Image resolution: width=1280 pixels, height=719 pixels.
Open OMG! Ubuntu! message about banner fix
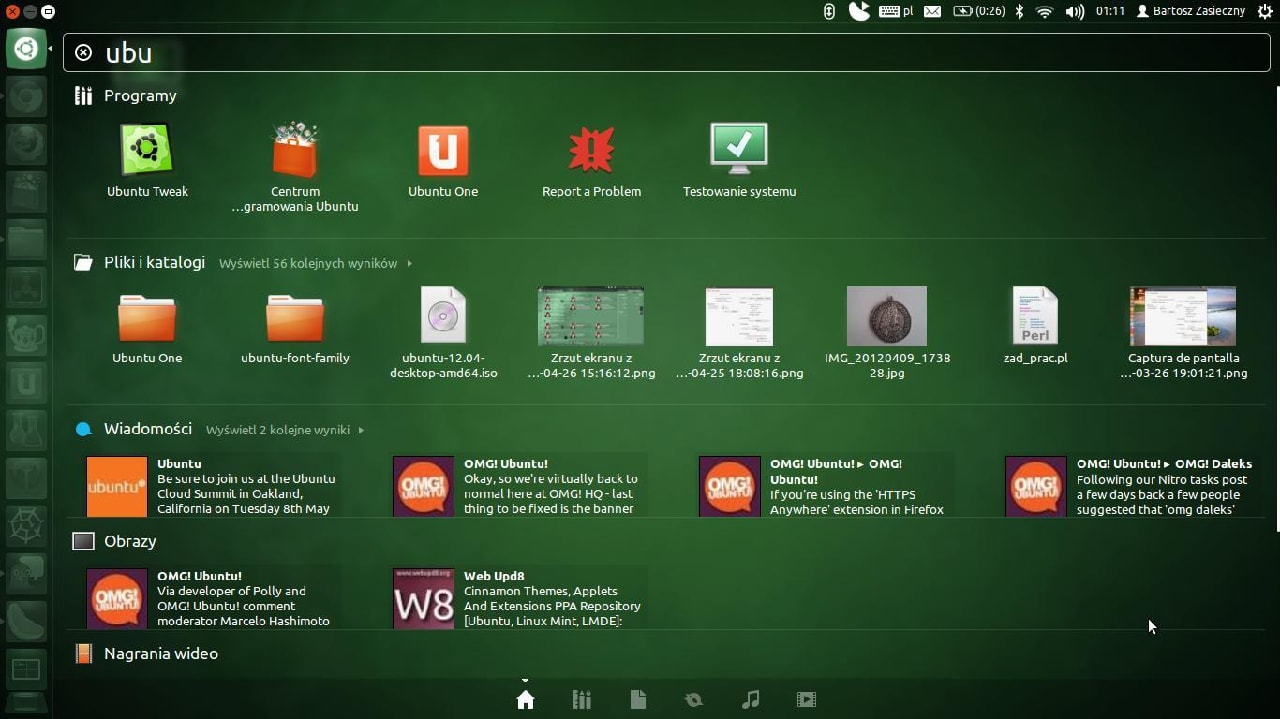click(x=519, y=486)
